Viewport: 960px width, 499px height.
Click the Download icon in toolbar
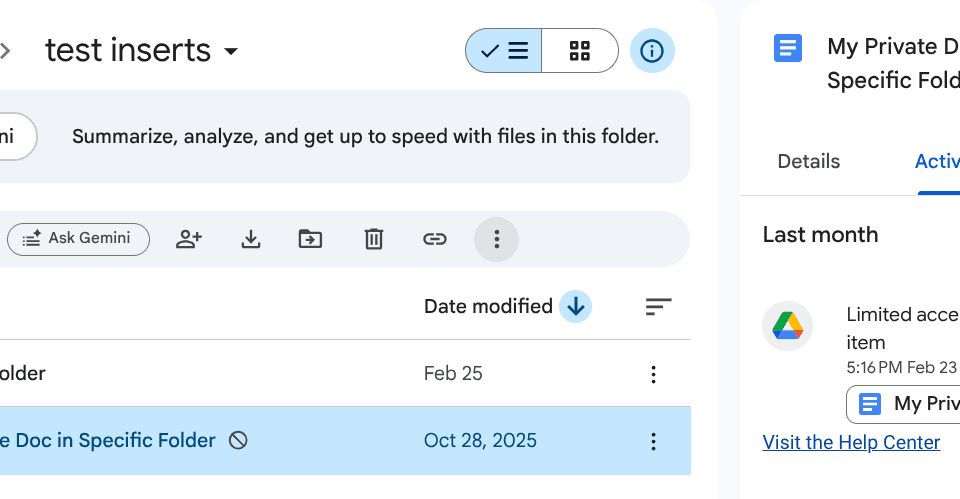pos(251,239)
